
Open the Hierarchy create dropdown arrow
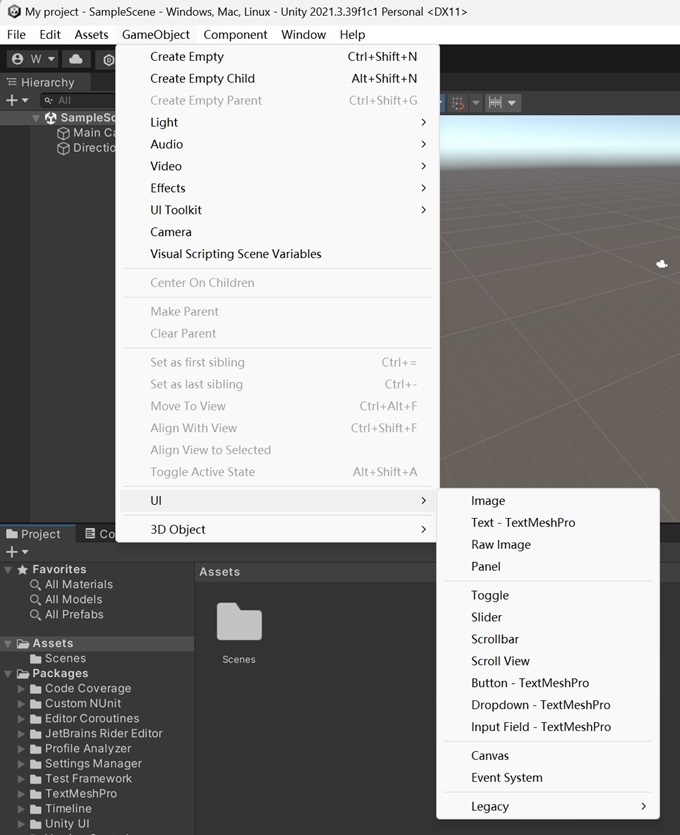pyautogui.click(x=25, y=100)
